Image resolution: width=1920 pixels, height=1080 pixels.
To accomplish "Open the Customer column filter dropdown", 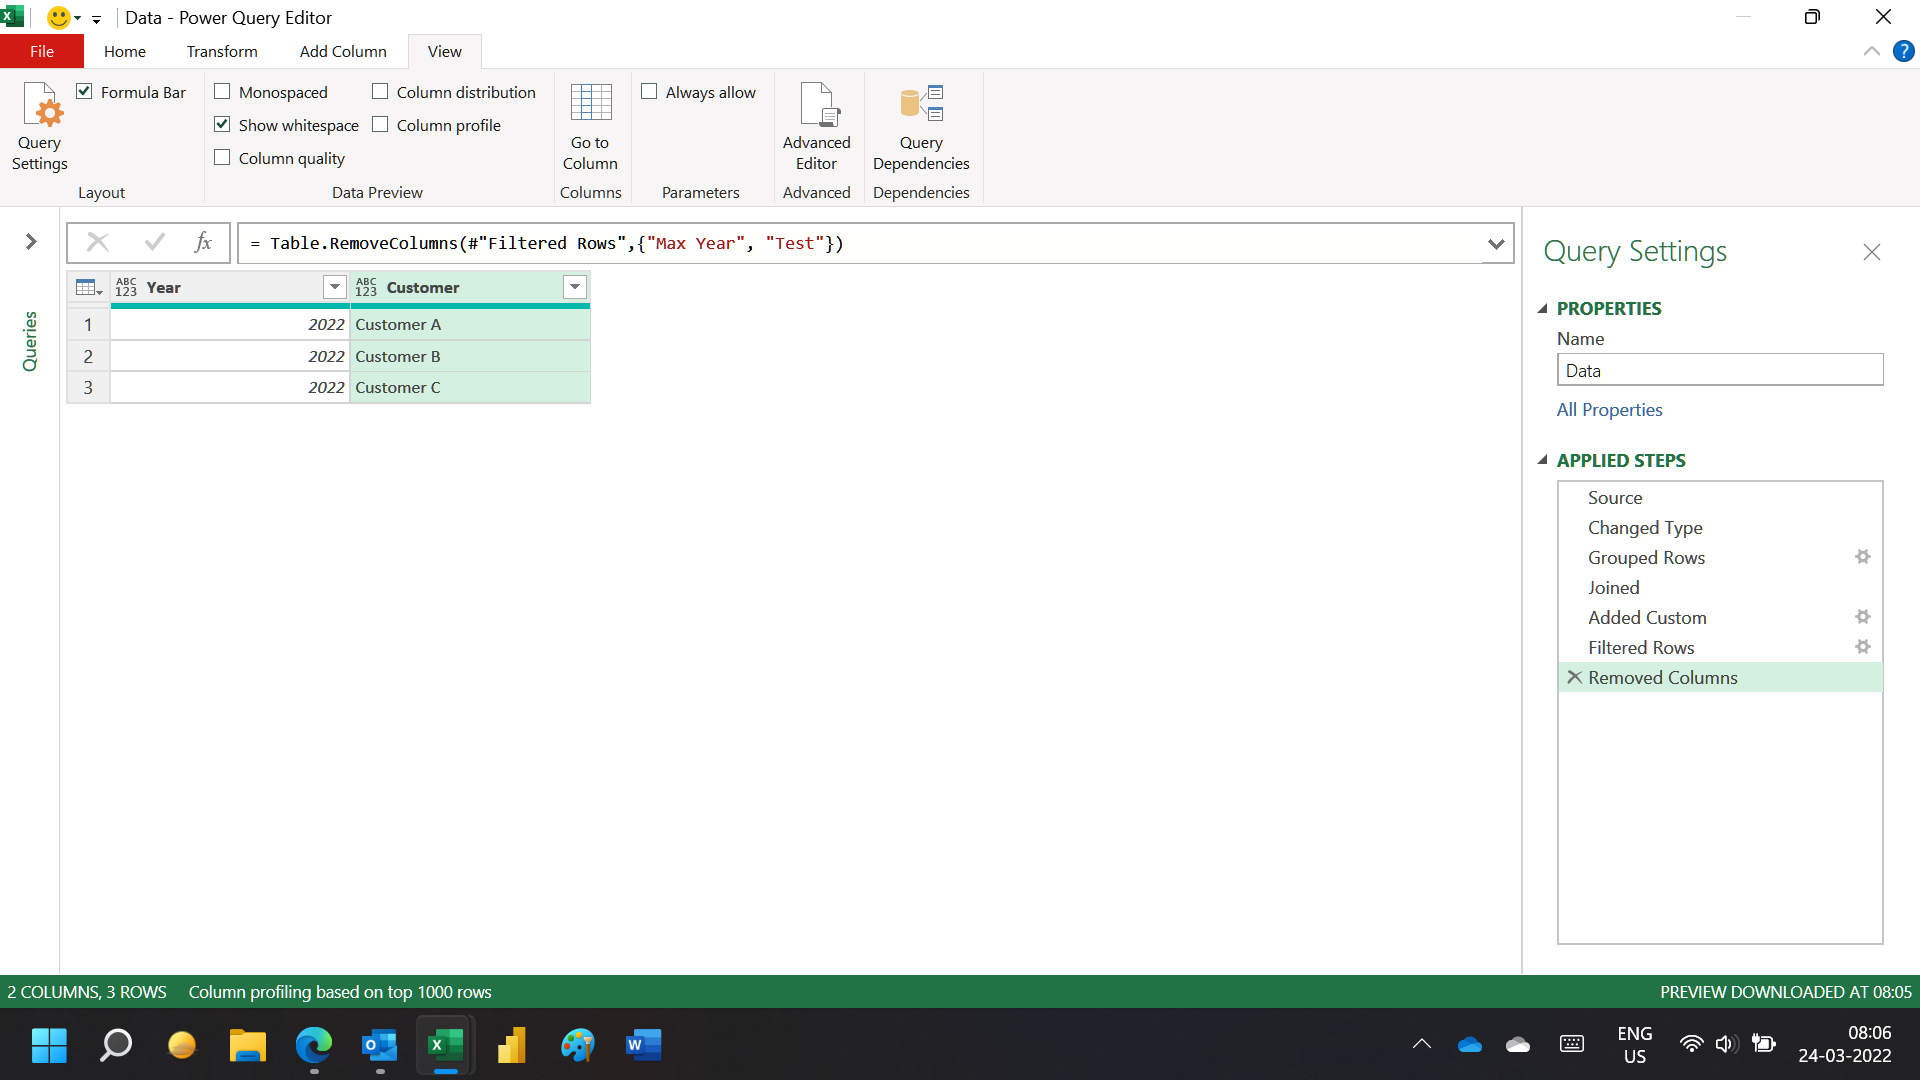I will 574,288.
